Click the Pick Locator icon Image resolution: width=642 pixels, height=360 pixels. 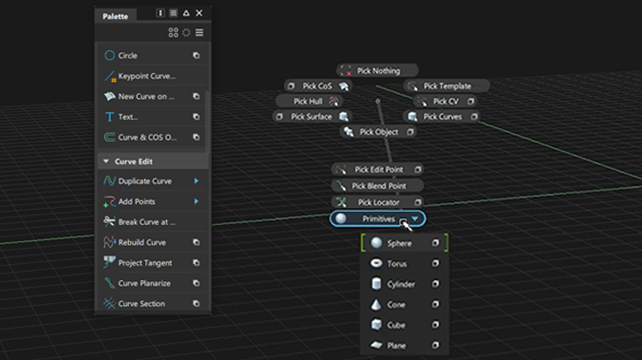tap(341, 202)
